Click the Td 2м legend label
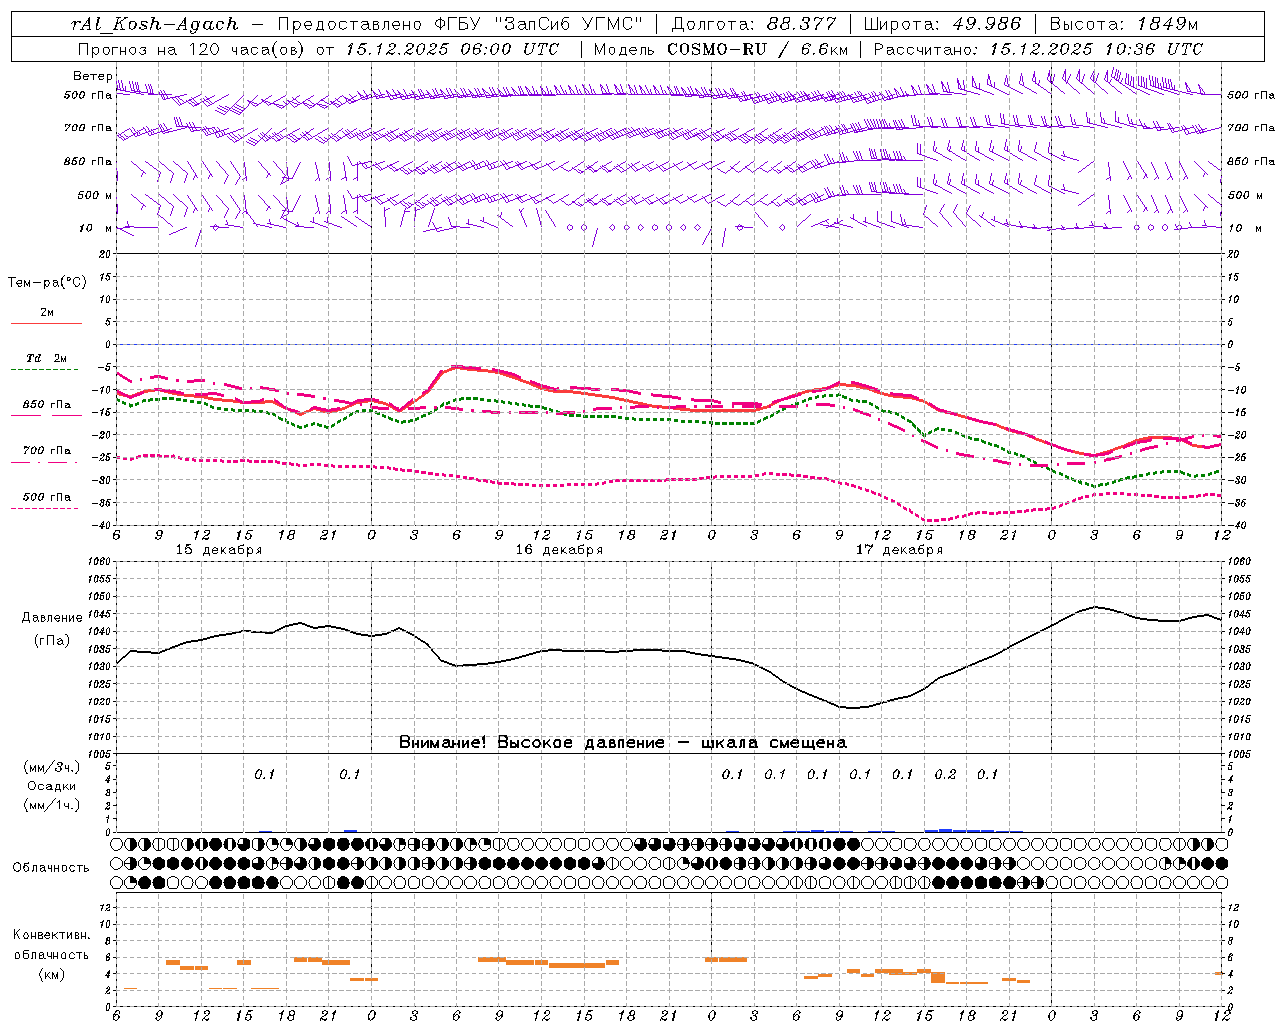The image size is (1280, 1024). 47,358
